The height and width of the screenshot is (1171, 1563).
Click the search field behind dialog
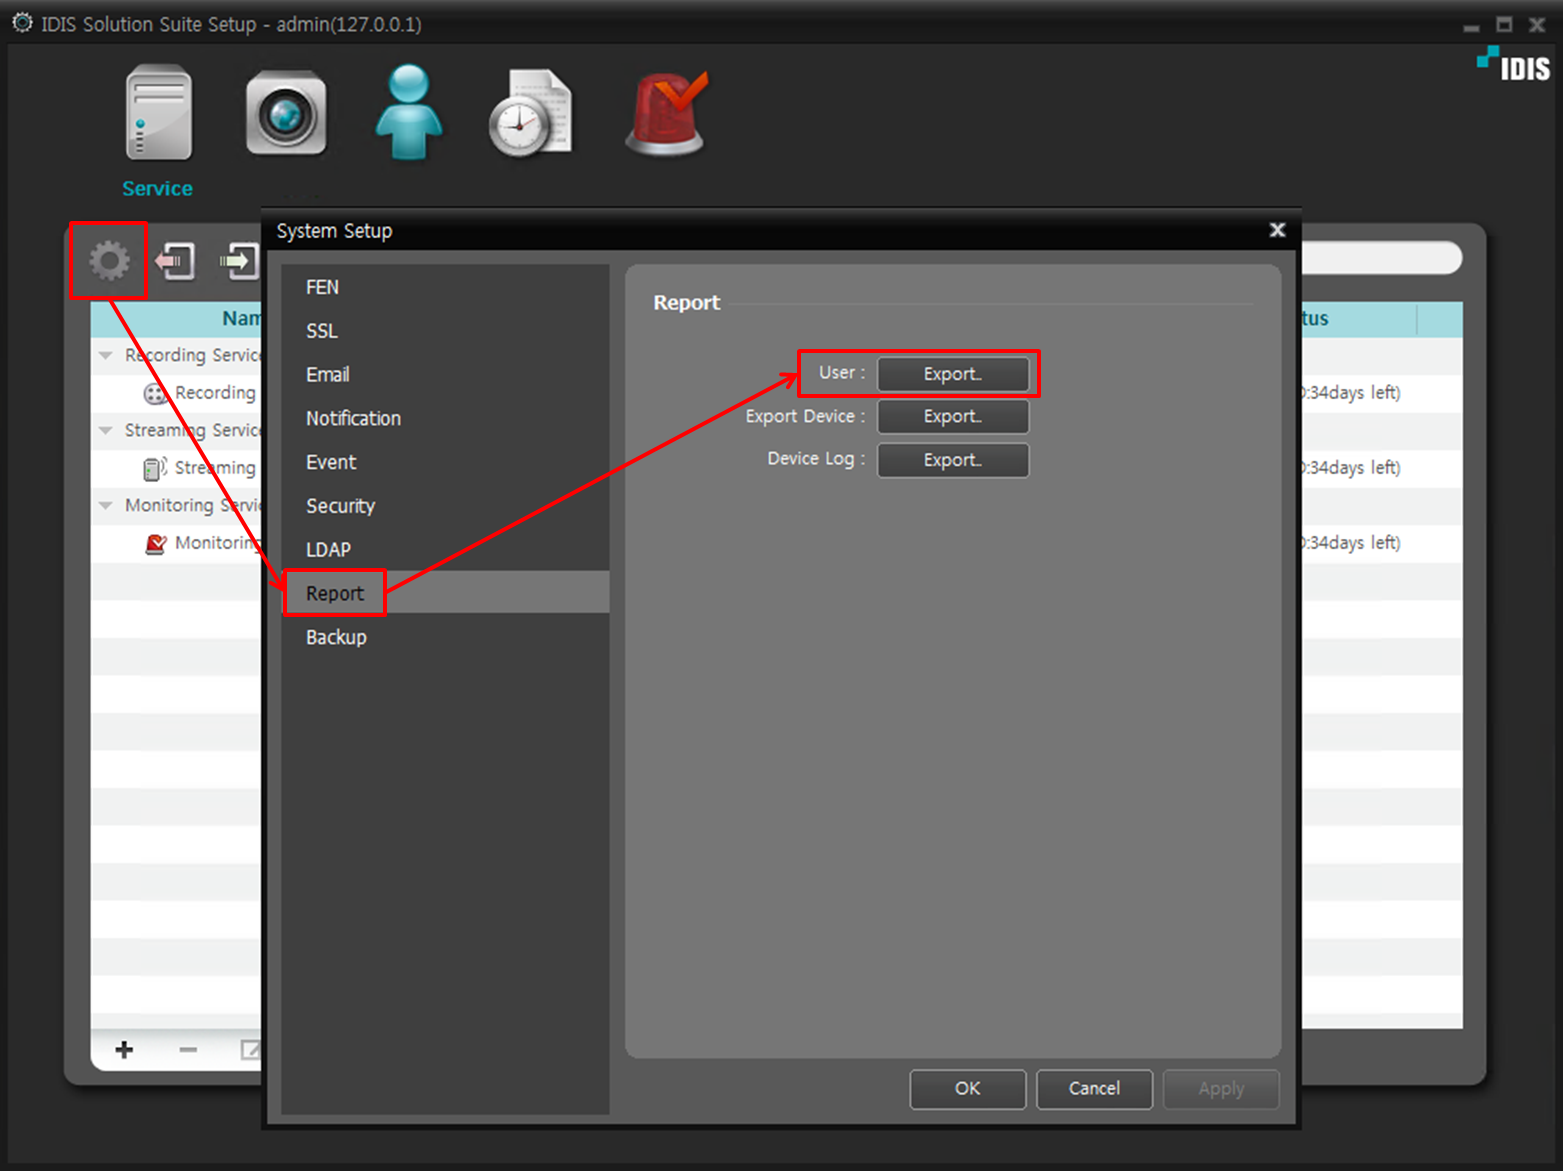(x=1382, y=258)
